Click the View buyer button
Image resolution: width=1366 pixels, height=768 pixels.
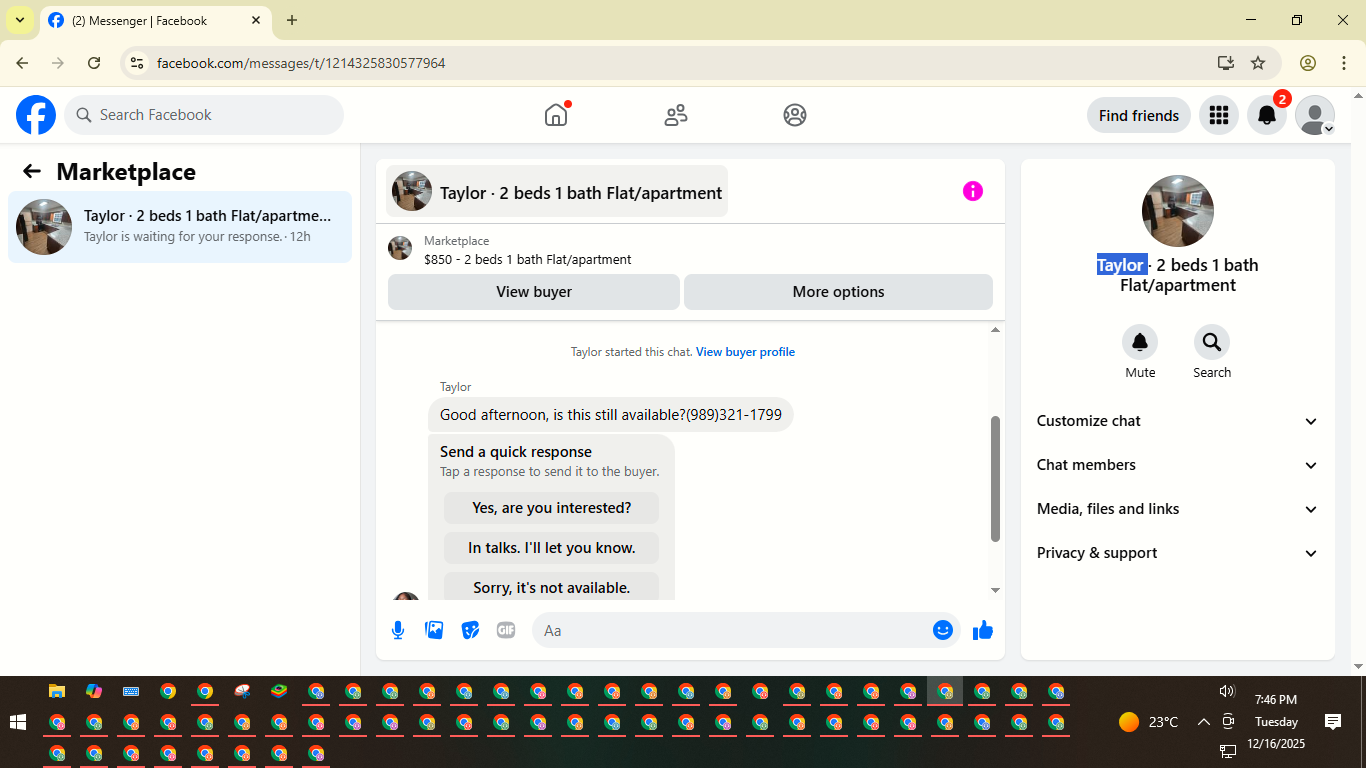click(534, 292)
